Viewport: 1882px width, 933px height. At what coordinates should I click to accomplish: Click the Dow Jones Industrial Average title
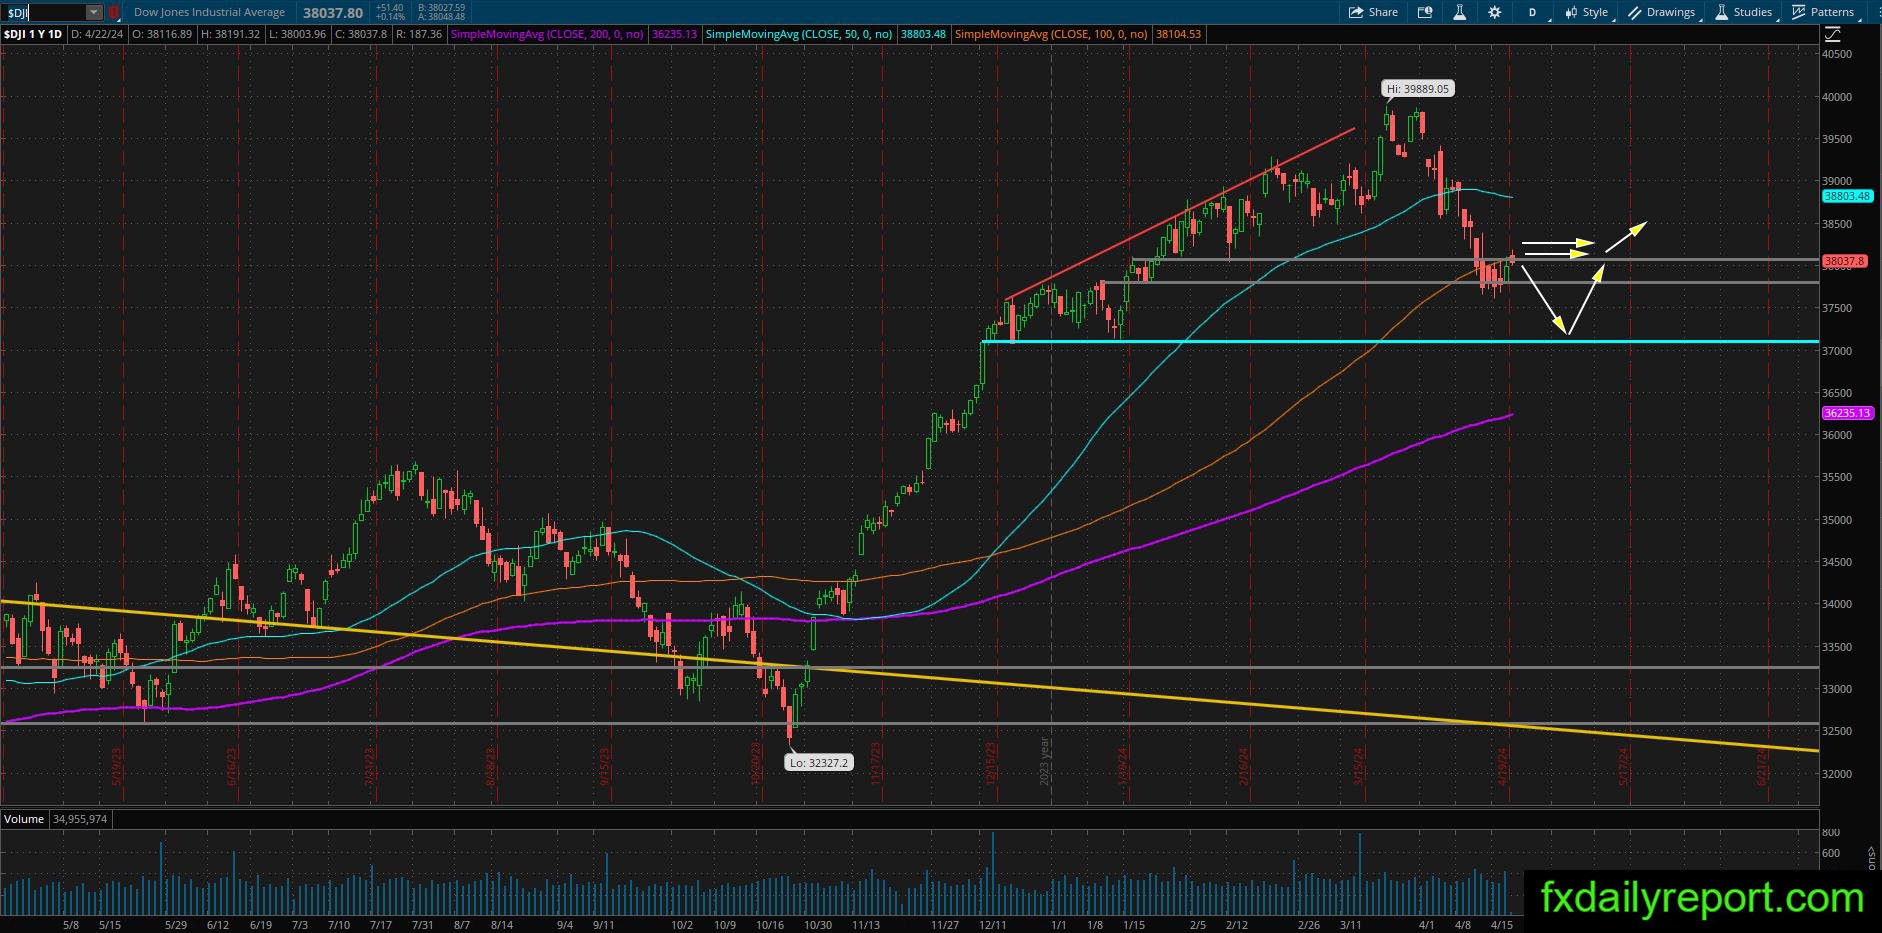pos(209,12)
